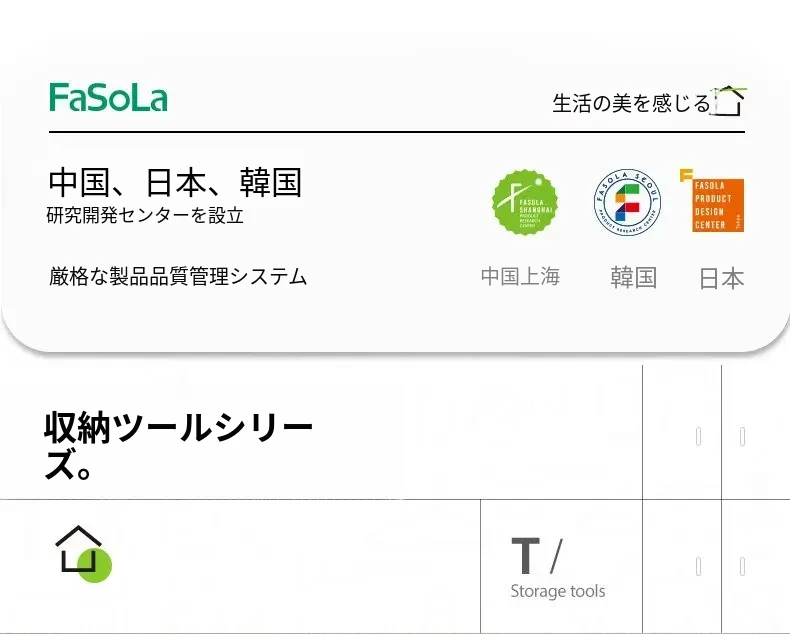Screen dimensions: 790x634
Task: Click the upper-right cabinet door handle
Action: tap(742, 436)
